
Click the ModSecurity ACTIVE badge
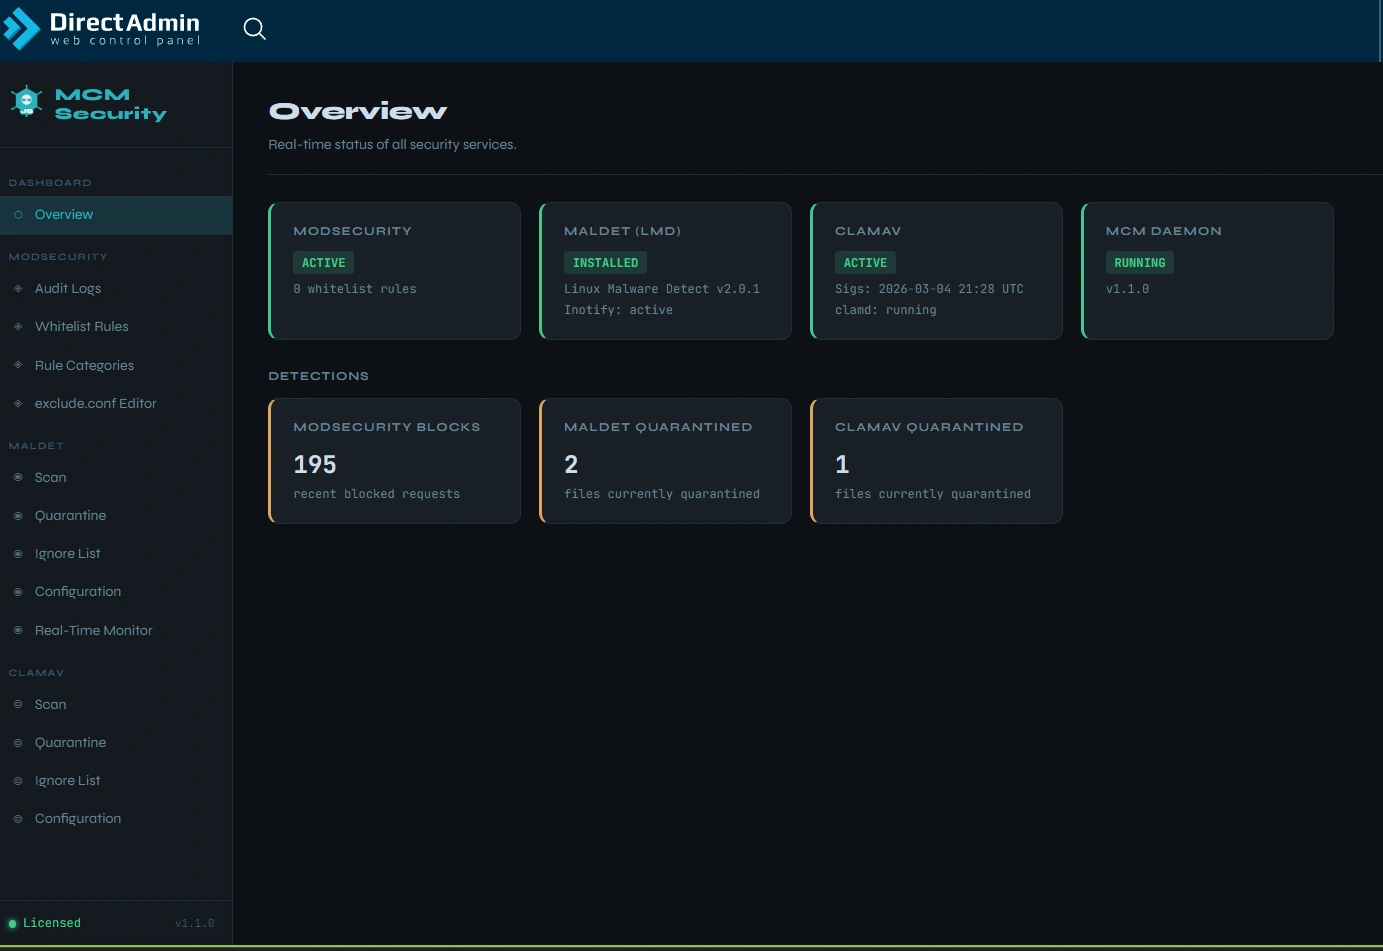pyautogui.click(x=324, y=263)
